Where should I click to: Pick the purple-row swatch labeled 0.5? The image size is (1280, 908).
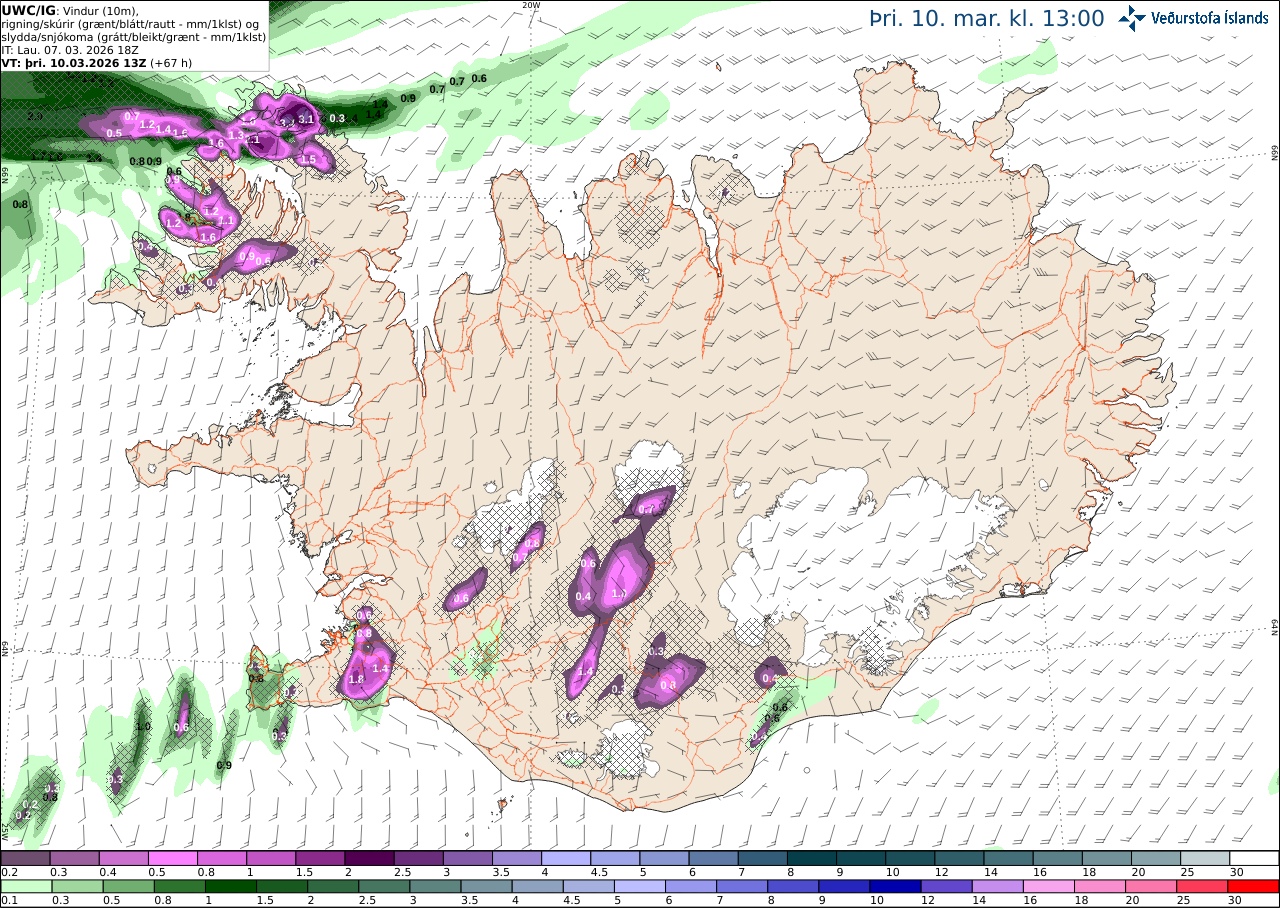[172, 858]
